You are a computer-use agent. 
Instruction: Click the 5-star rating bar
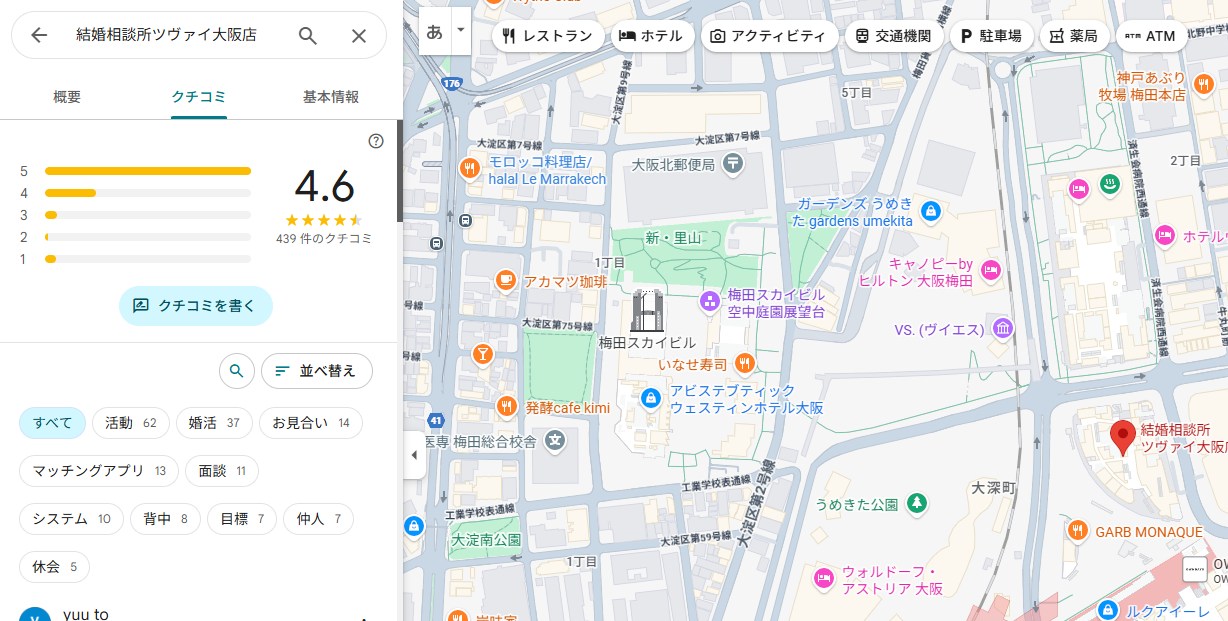point(148,171)
